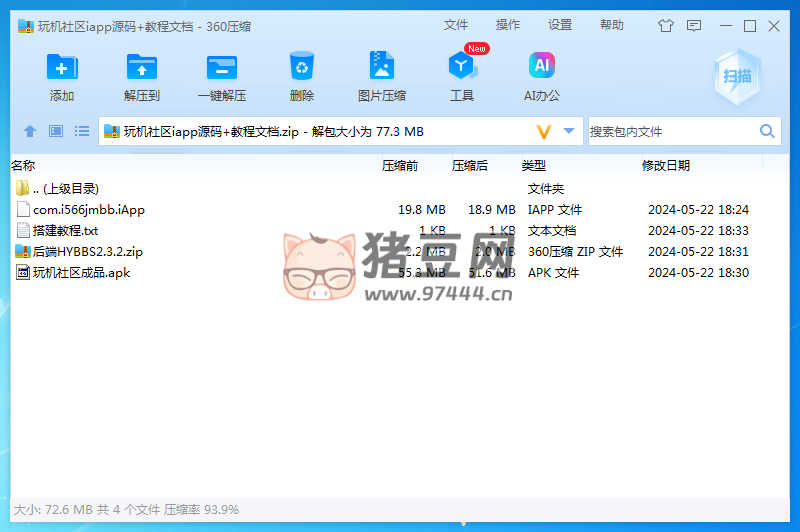Screen dimensions: 800x532
Task: Switch to the list view mode icon
Action: coord(82,131)
